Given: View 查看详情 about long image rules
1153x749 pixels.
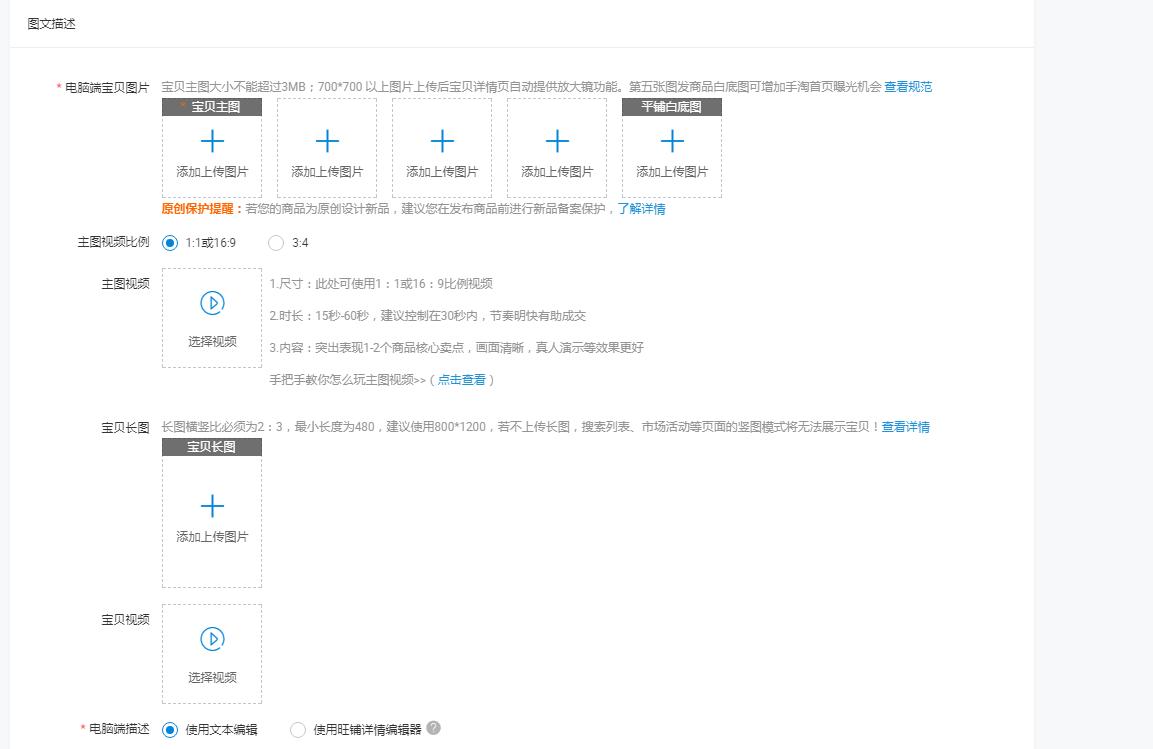Looking at the screenshot, I should click(x=904, y=427).
